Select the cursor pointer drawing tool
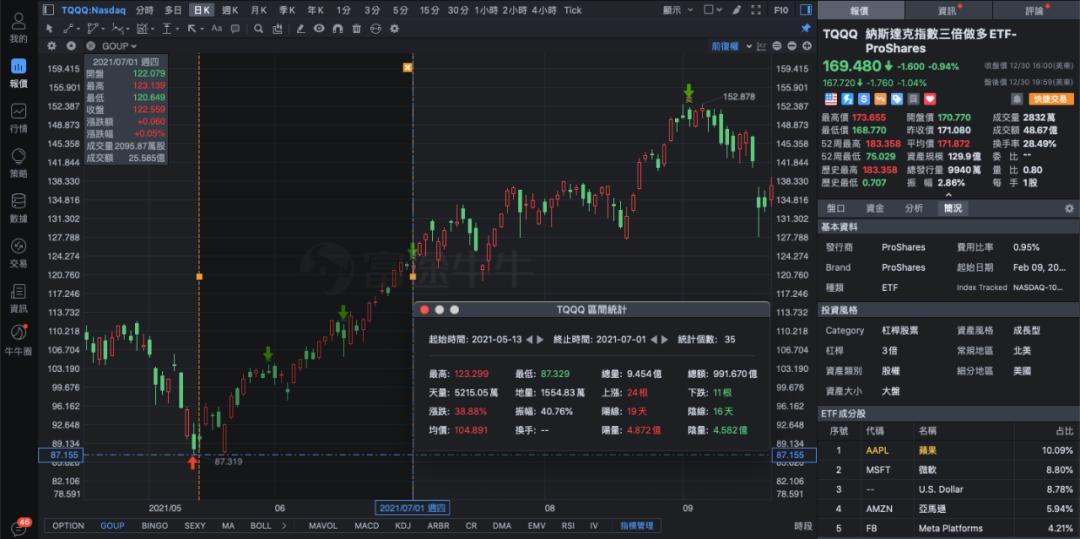The image size is (1080, 539). 50,28
